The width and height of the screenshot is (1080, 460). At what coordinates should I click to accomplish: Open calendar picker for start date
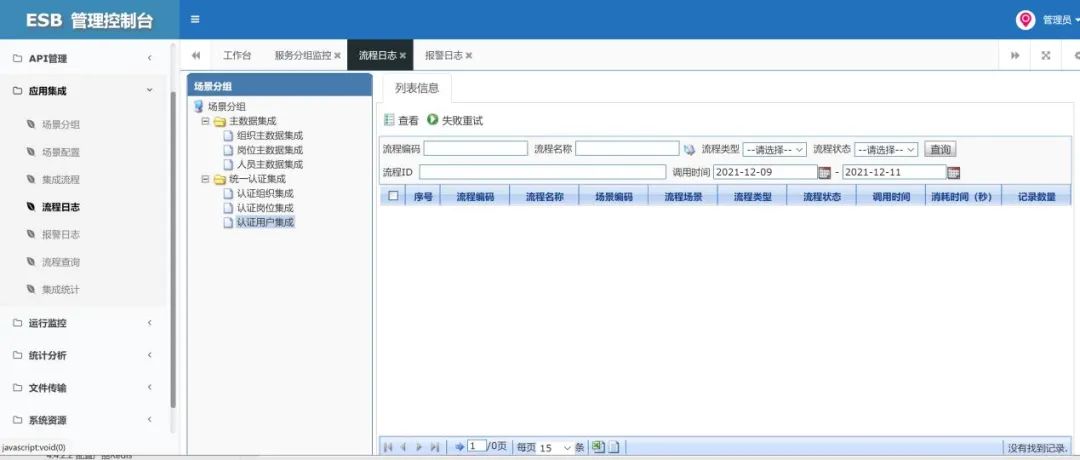[x=824, y=173]
